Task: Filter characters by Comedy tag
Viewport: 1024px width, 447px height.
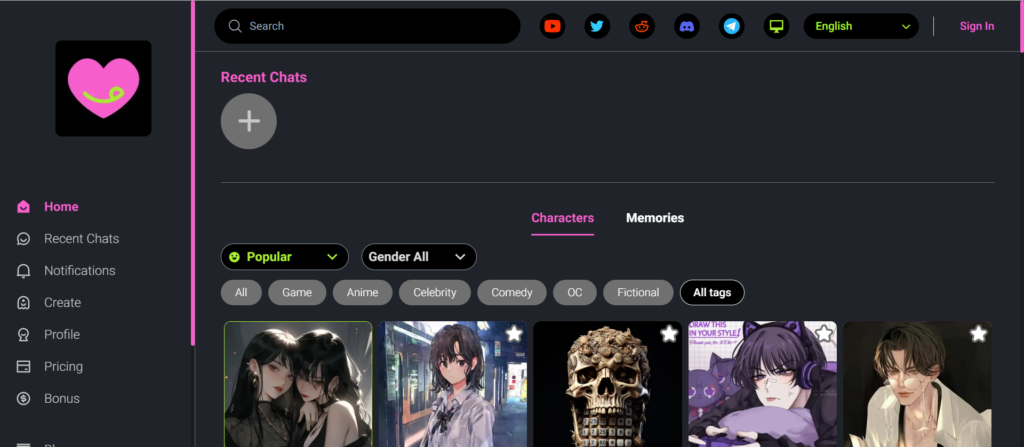Action: (512, 292)
